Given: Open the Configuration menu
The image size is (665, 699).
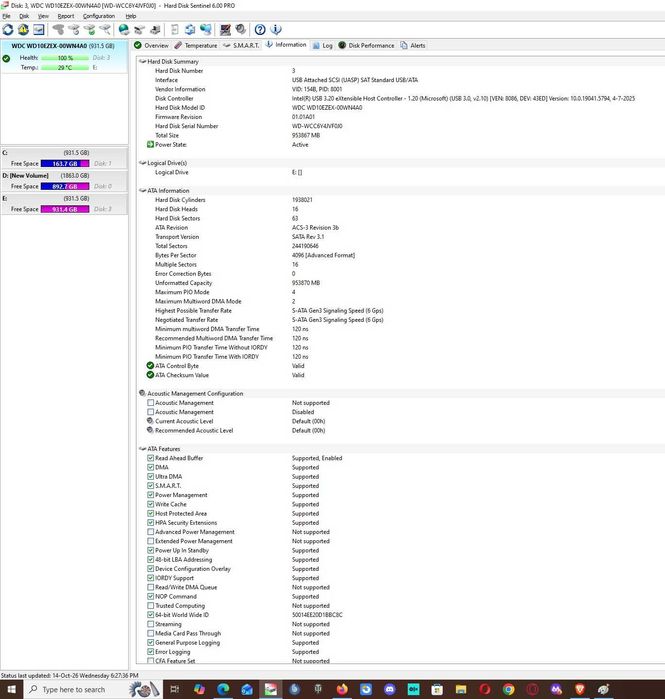Looking at the screenshot, I should click(99, 16).
